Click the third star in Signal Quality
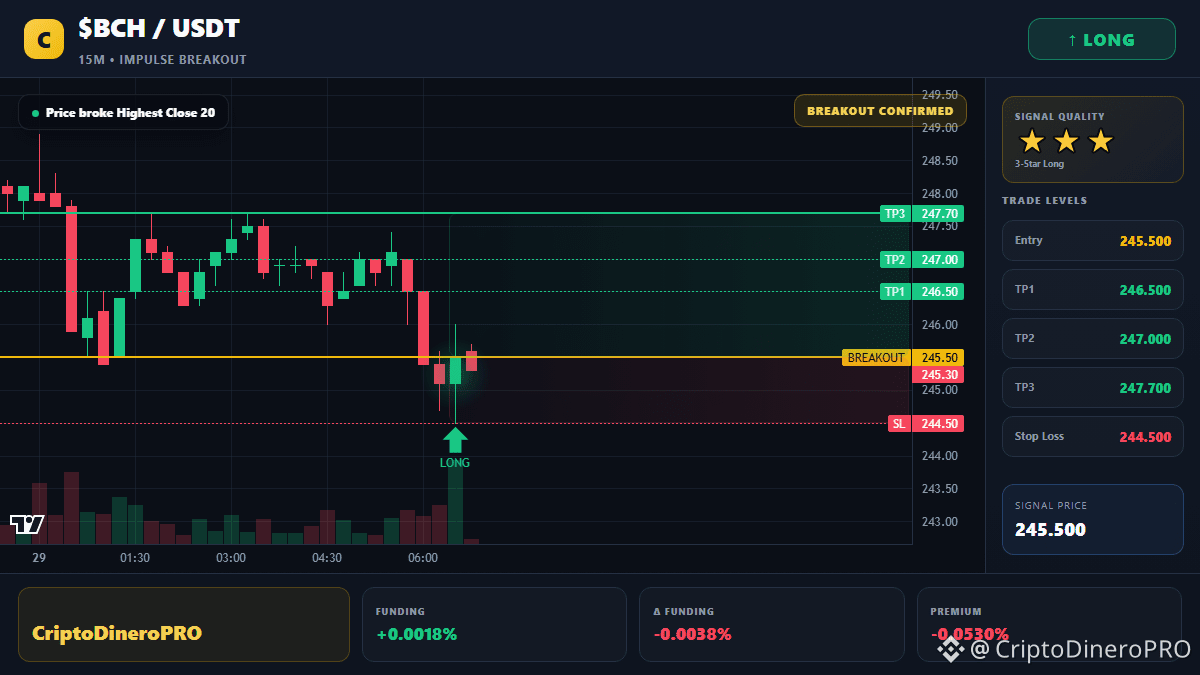Viewport: 1200px width, 675px height. point(1100,141)
